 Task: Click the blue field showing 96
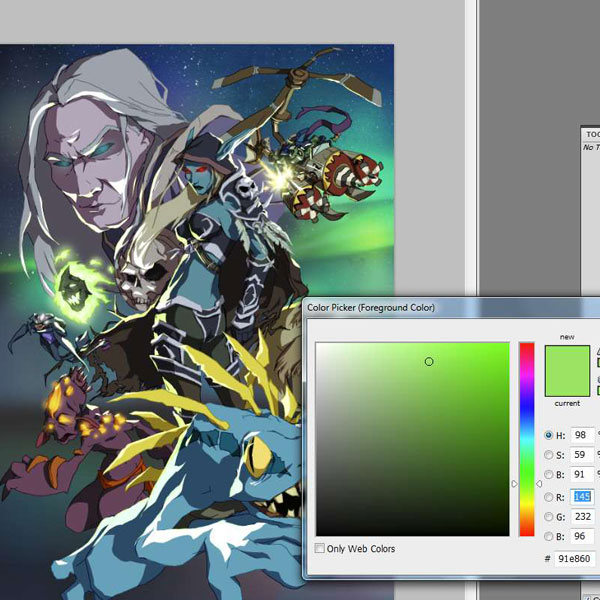click(582, 536)
